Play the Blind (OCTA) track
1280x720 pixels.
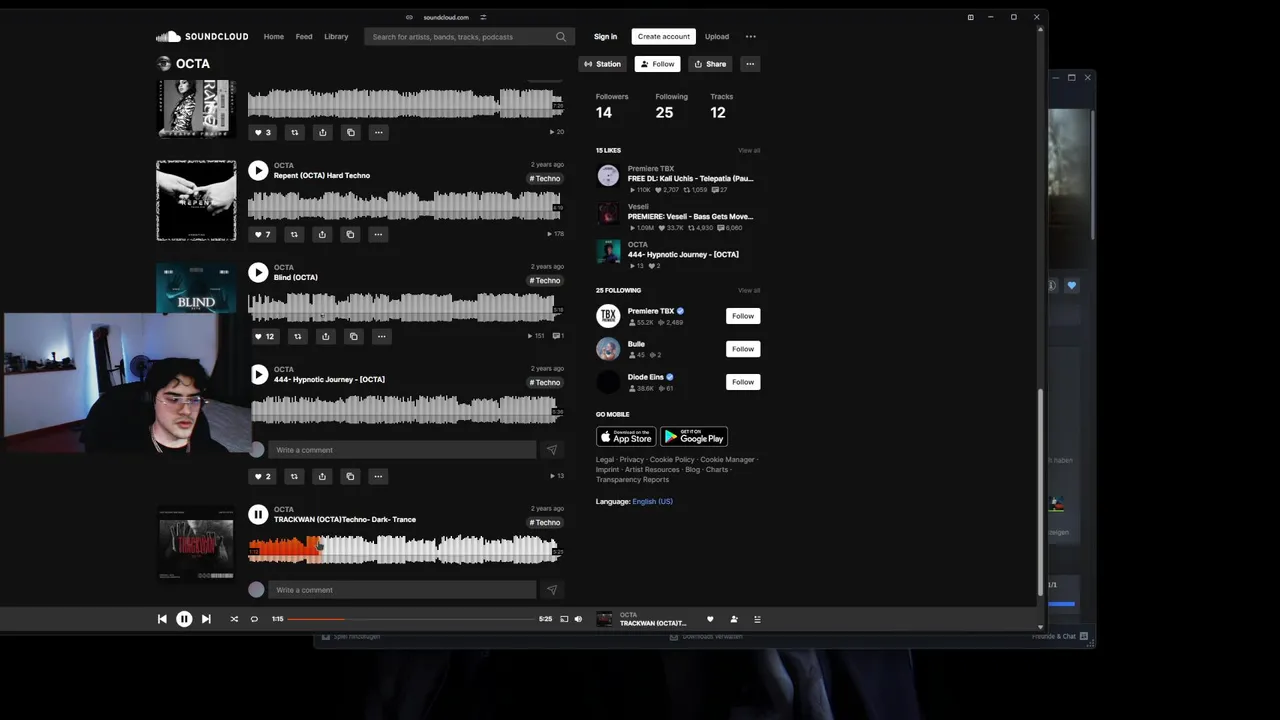[x=258, y=272]
